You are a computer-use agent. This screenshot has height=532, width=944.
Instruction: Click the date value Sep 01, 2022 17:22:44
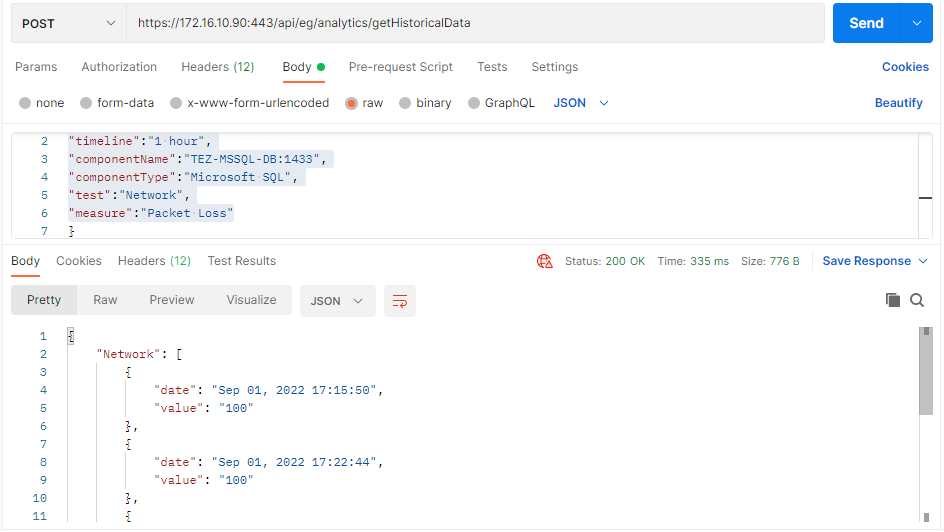pyautogui.click(x=293, y=462)
